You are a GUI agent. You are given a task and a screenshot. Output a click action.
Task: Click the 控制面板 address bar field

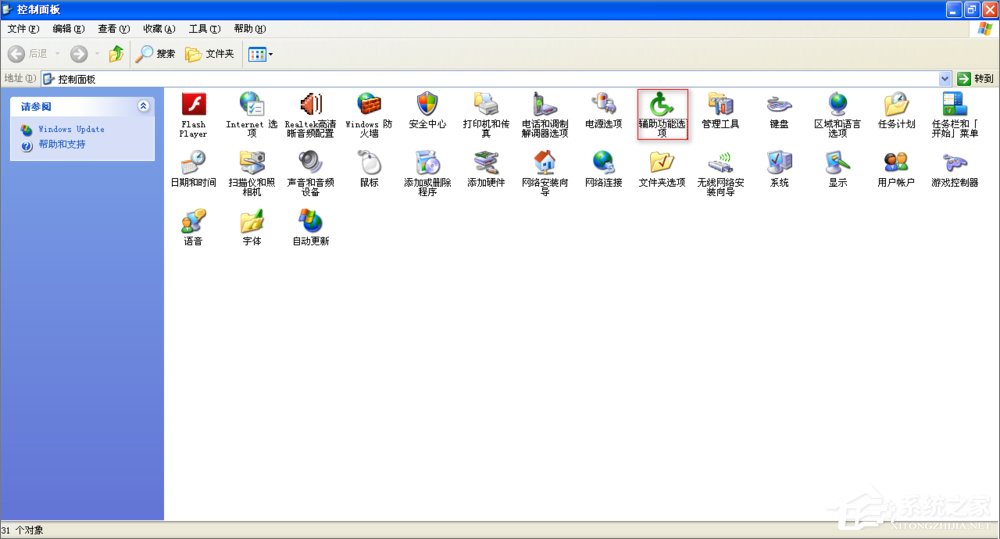pyautogui.click(x=490, y=79)
